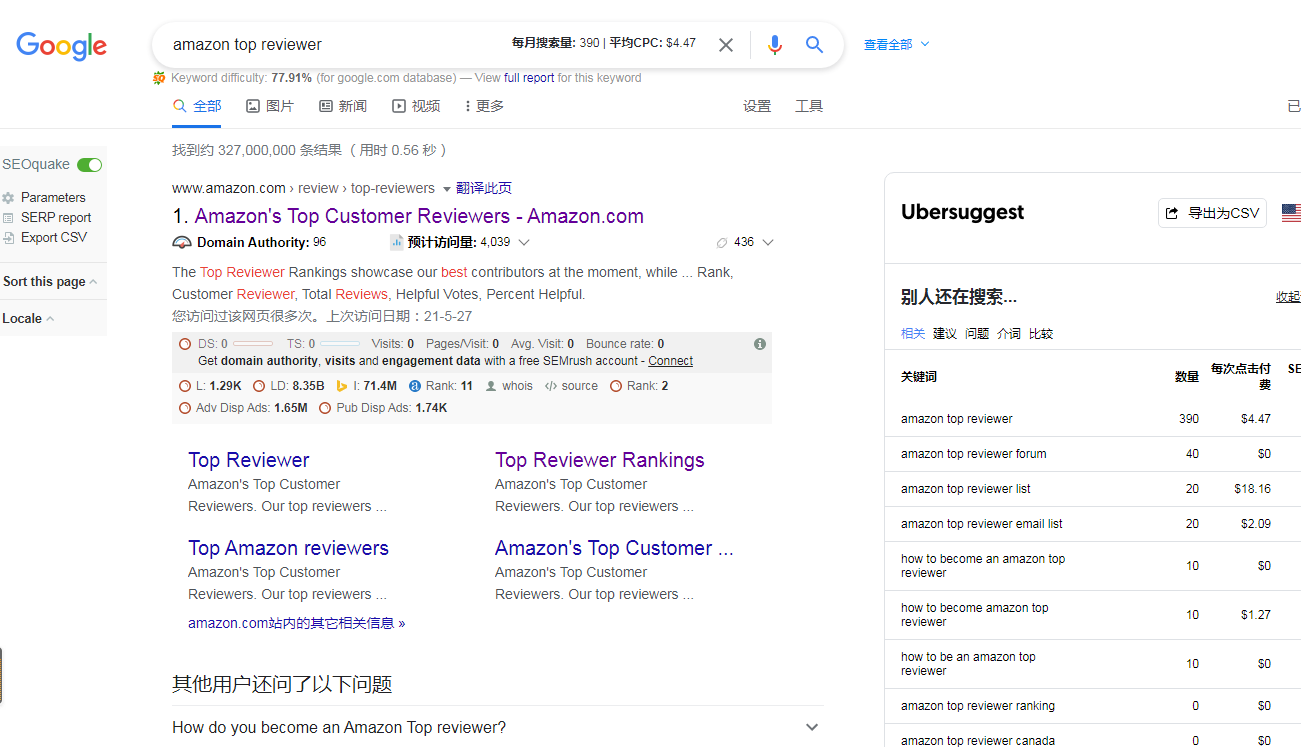Click 翻译此页 translate link
The image size is (1301, 747).
pos(484,188)
